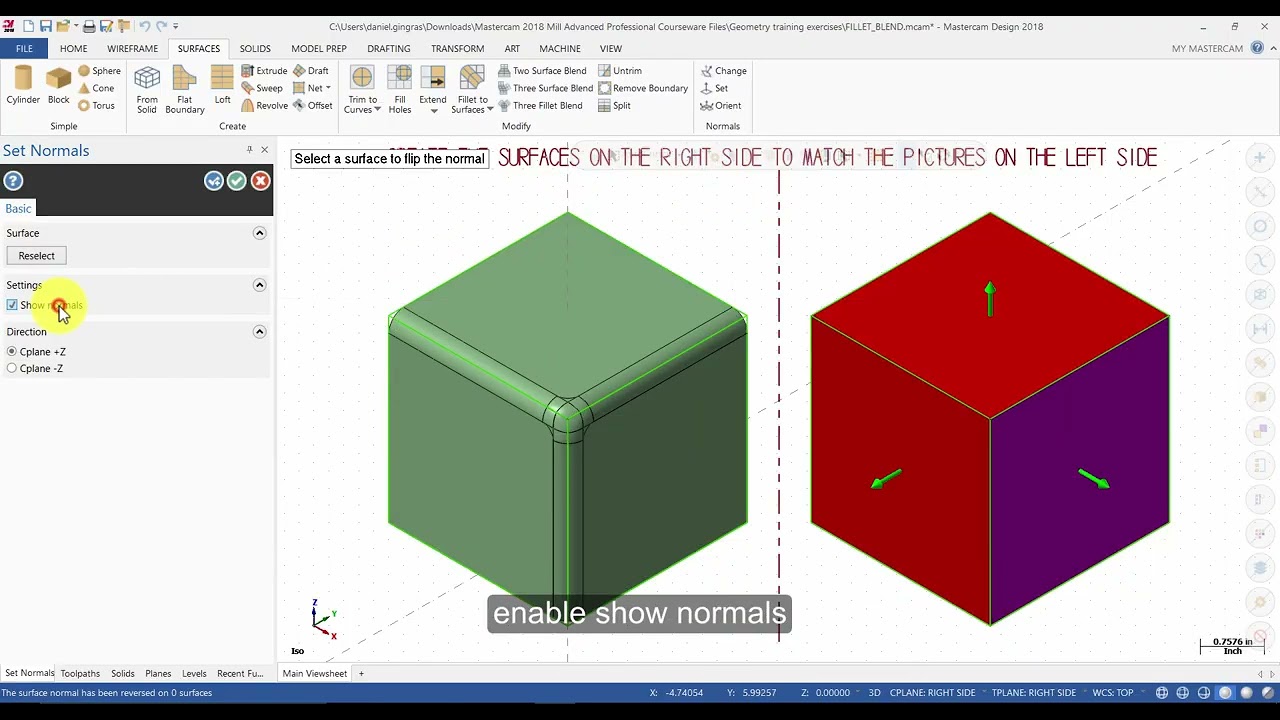The height and width of the screenshot is (720, 1280).
Task: Collapse the Settings section
Action: point(259,285)
